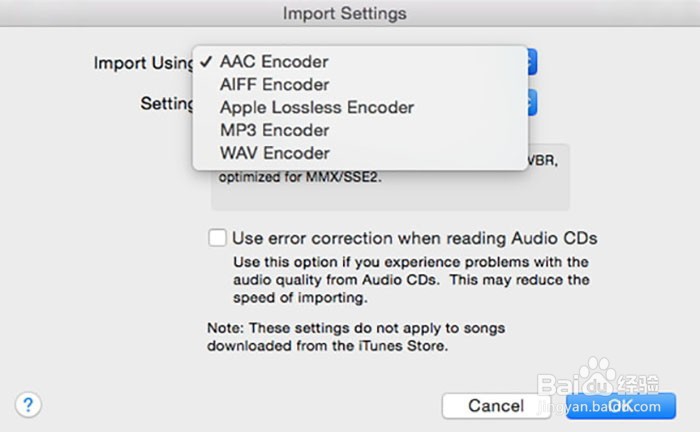Click the Import Using dropdown arrows
Screen dimensions: 700x432
click(x=533, y=62)
